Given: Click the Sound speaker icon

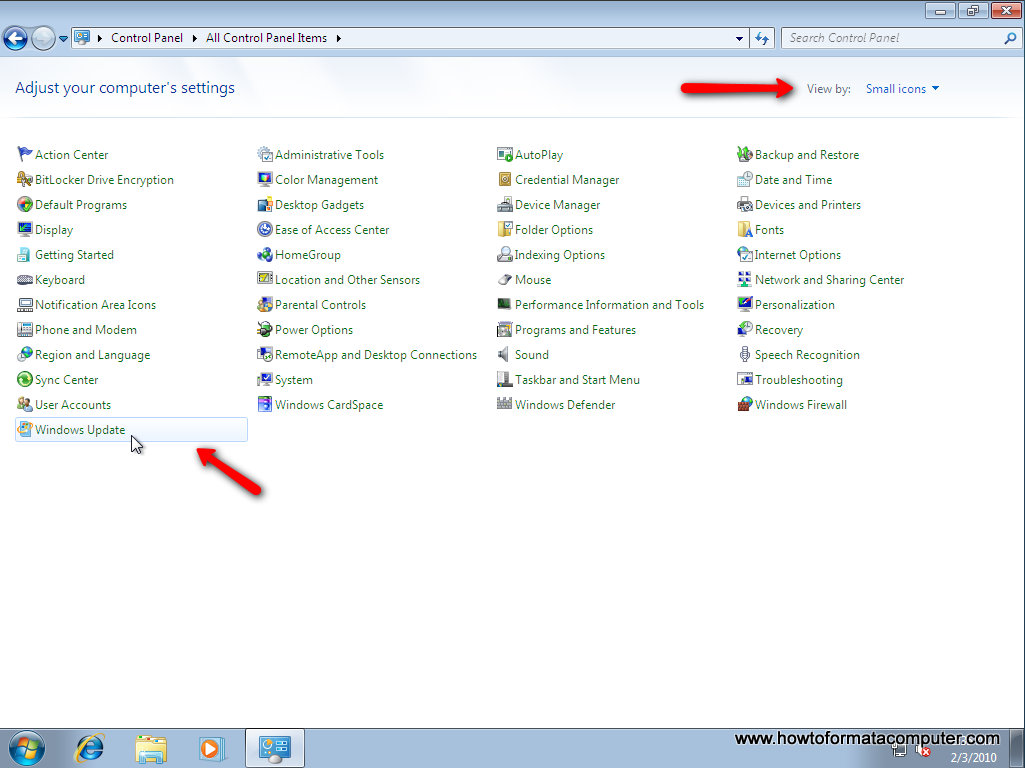Looking at the screenshot, I should click(x=504, y=354).
